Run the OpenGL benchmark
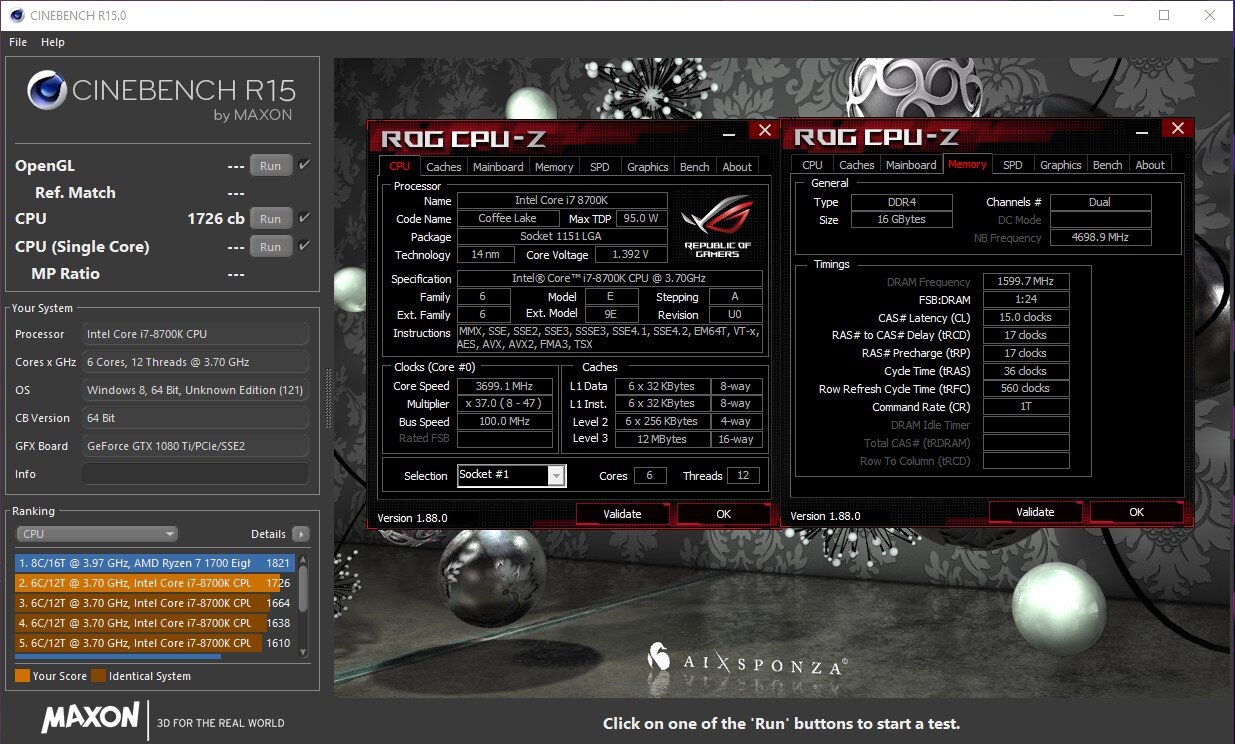 tap(271, 166)
